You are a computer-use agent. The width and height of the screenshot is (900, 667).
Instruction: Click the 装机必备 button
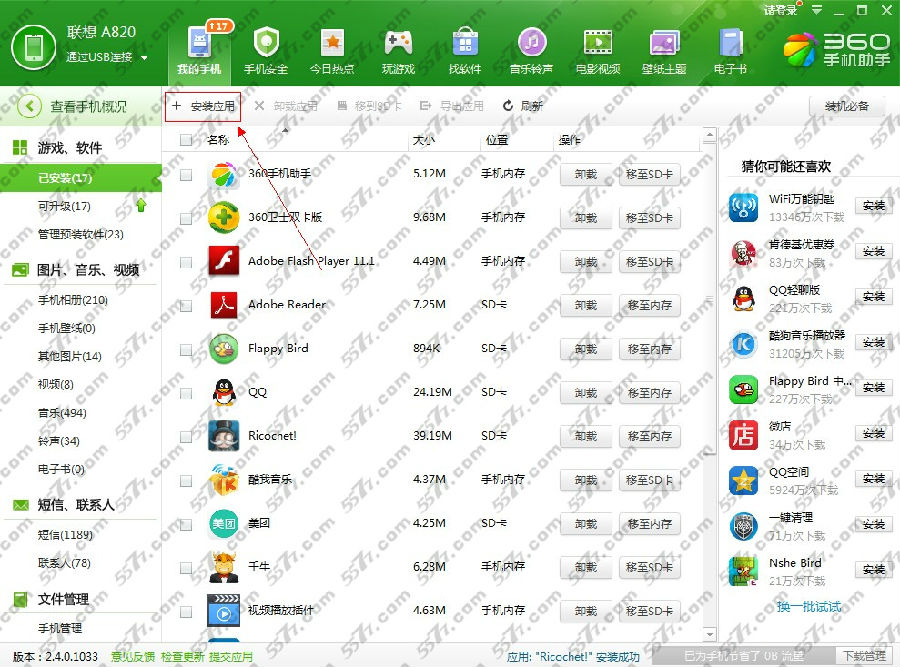pyautogui.click(x=847, y=106)
